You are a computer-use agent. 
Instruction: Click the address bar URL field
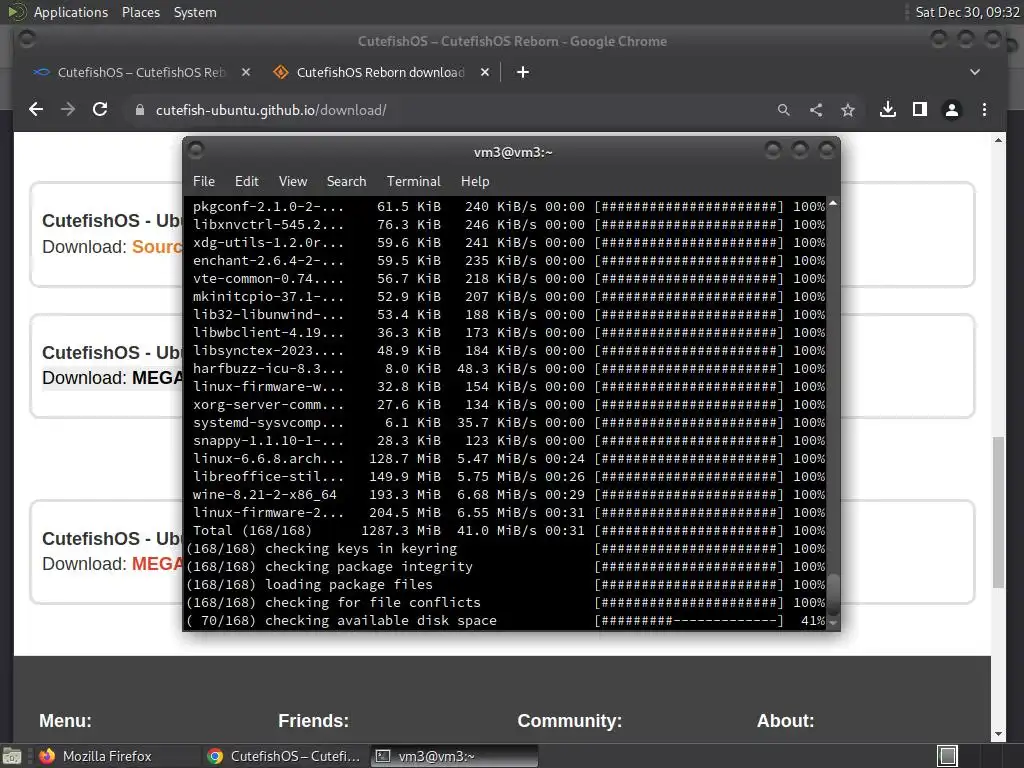point(451,110)
